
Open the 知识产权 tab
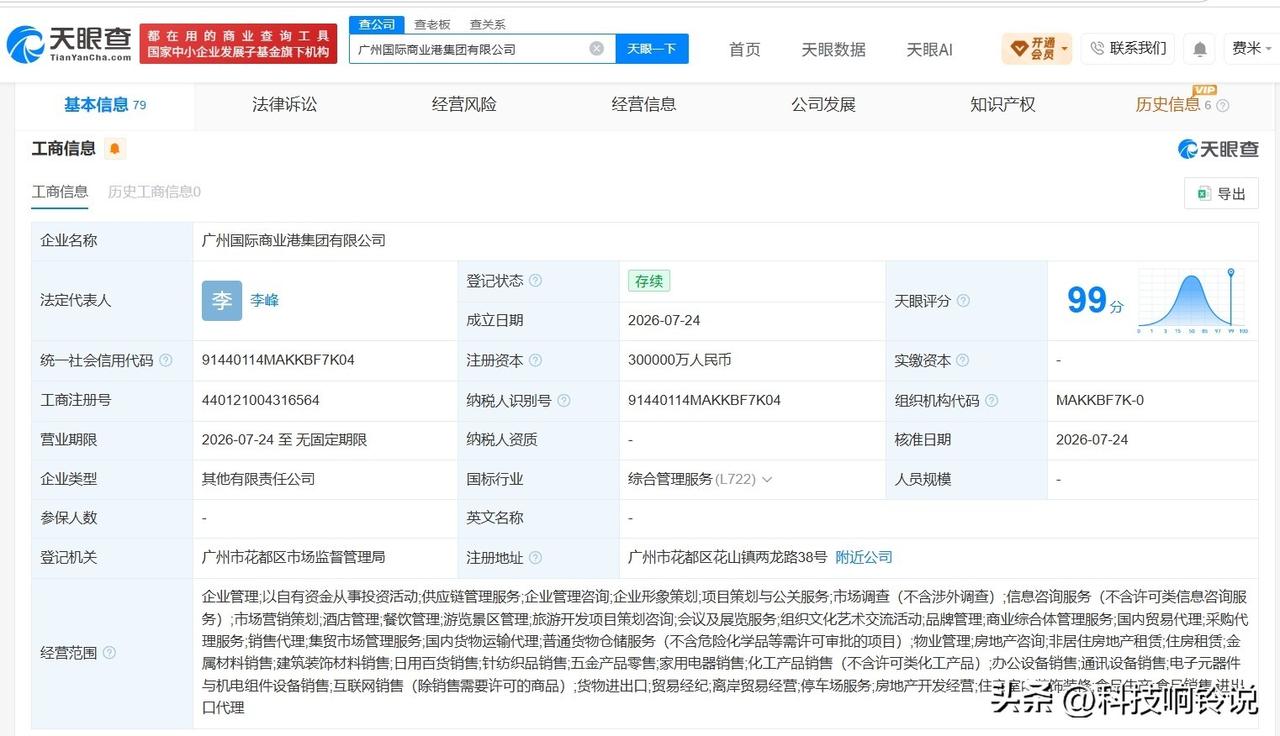(1003, 104)
